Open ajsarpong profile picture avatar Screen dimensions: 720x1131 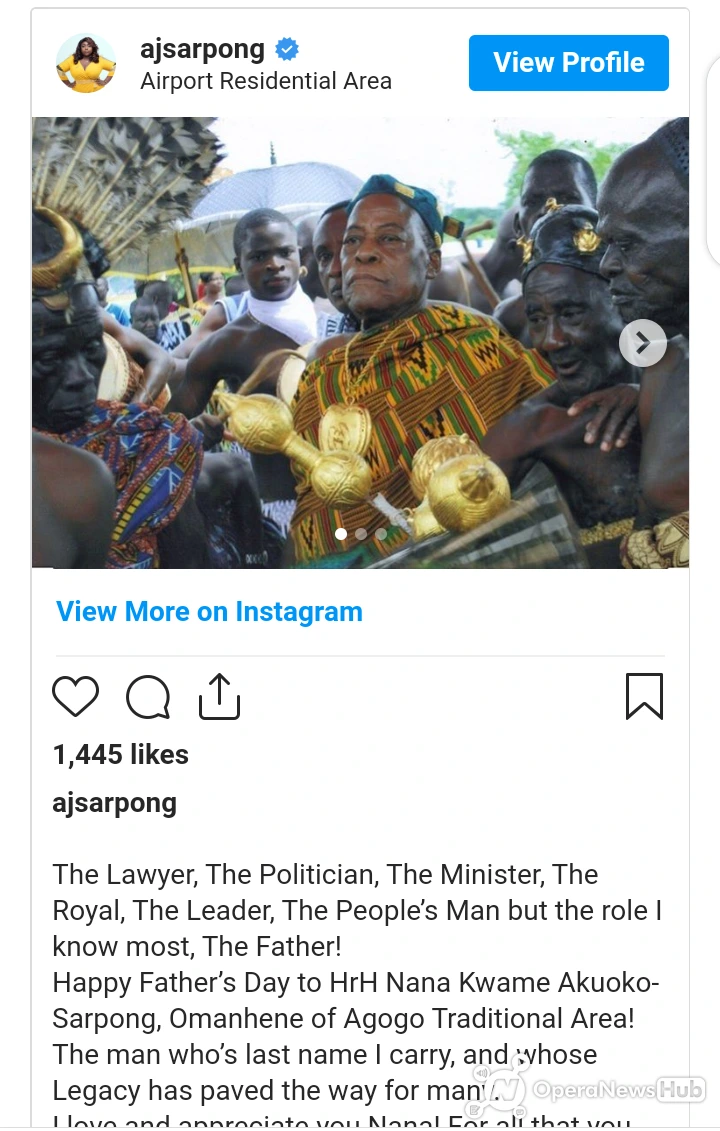pyautogui.click(x=87, y=63)
